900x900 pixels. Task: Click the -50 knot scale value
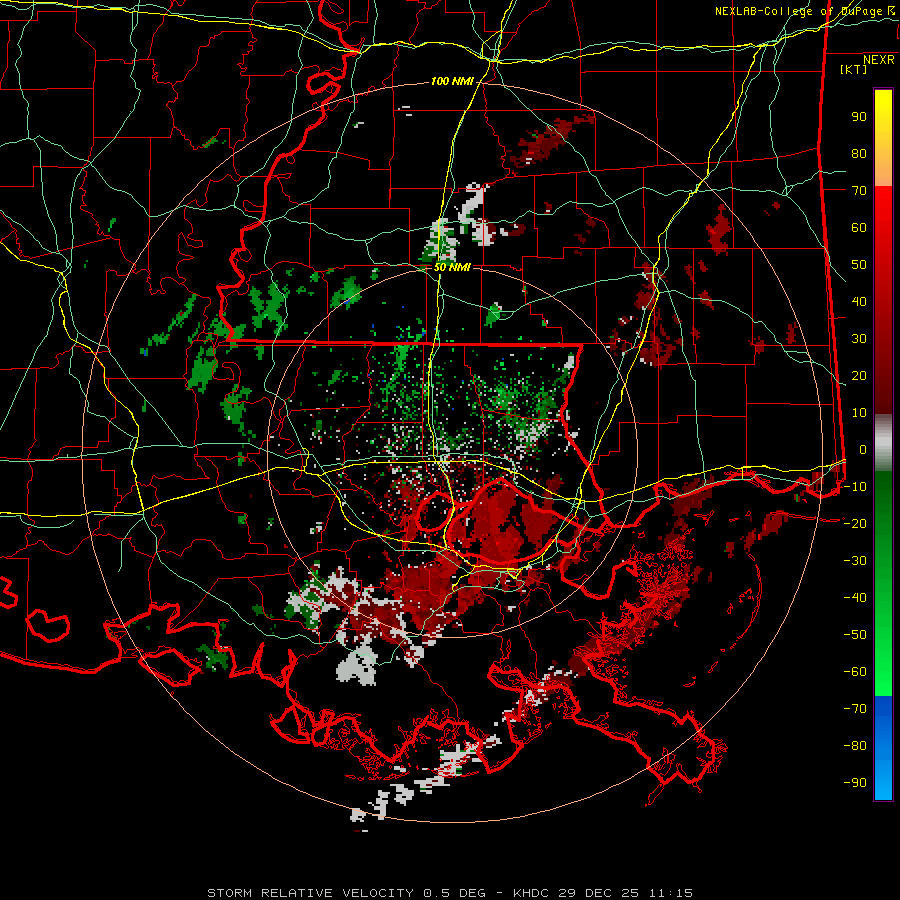pos(855,635)
